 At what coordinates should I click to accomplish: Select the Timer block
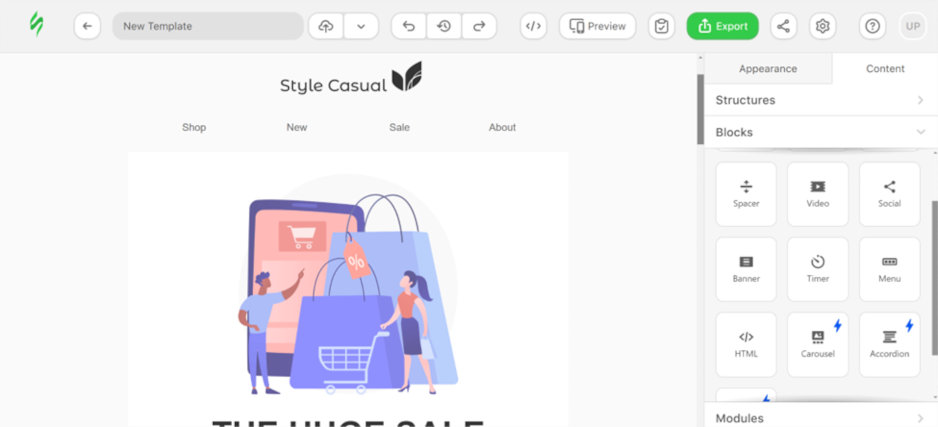click(818, 269)
